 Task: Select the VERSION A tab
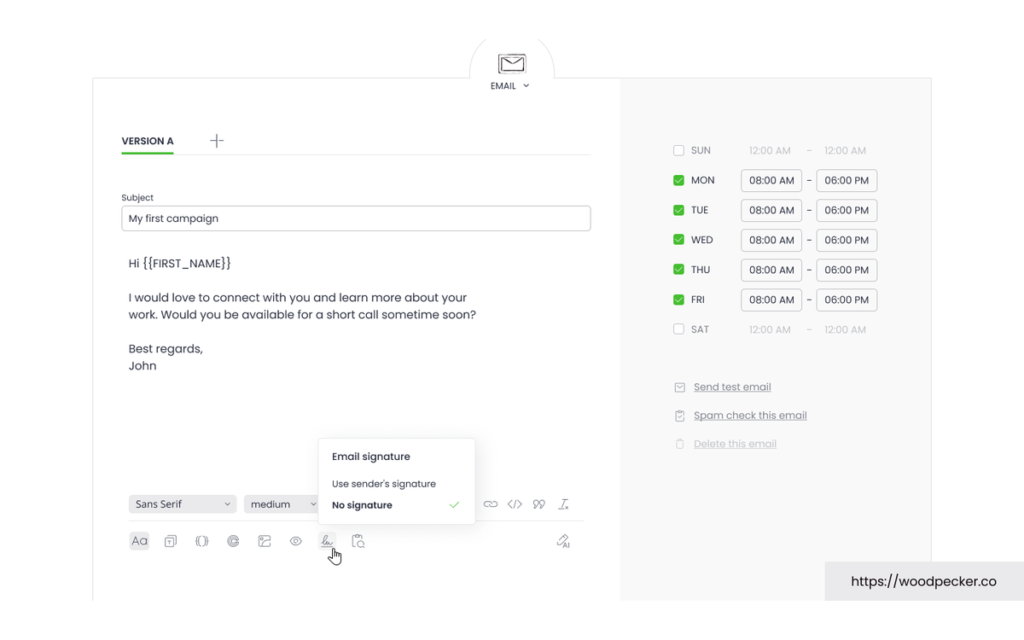click(x=148, y=141)
